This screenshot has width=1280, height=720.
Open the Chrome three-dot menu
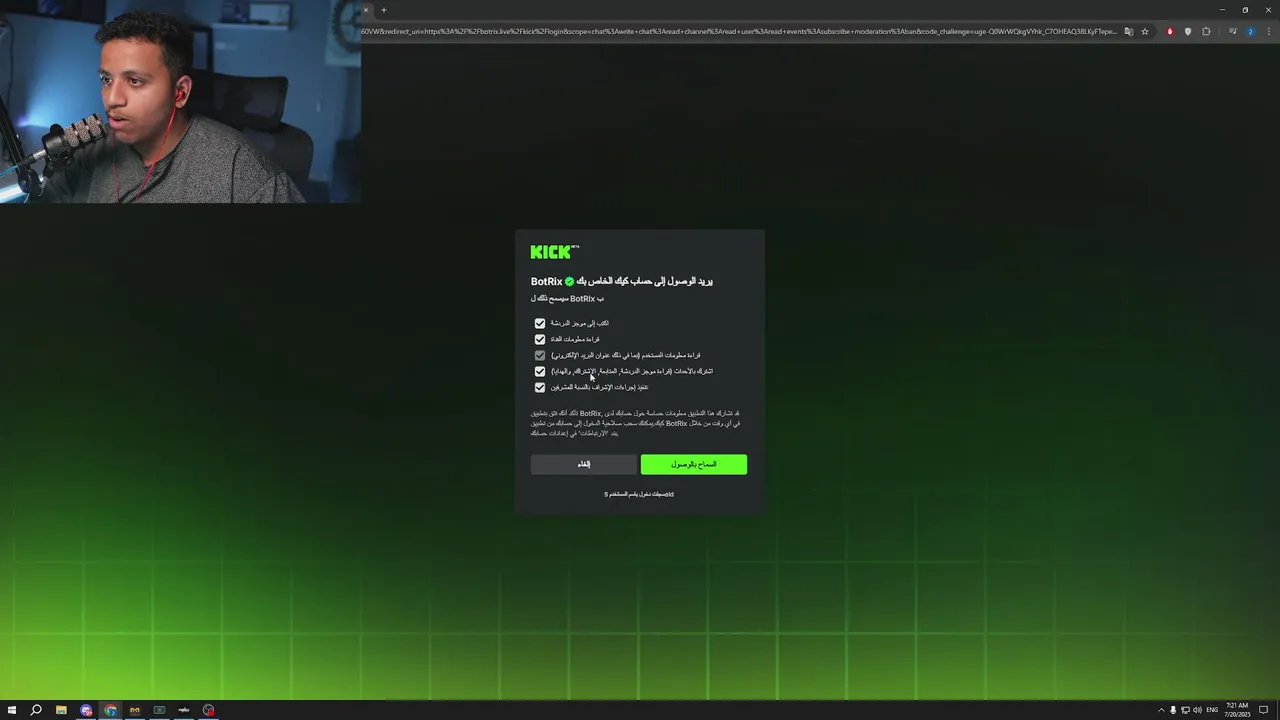(1267, 31)
